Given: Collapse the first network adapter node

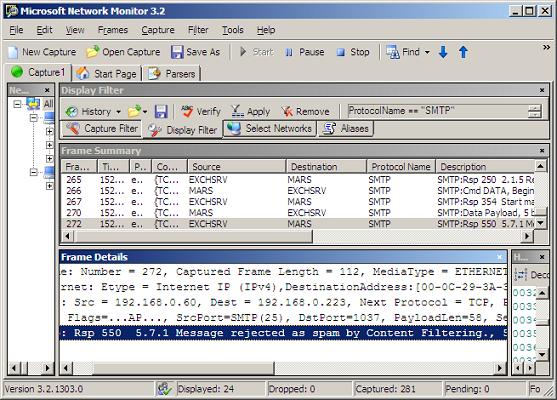Looking at the screenshot, I should [34, 118].
